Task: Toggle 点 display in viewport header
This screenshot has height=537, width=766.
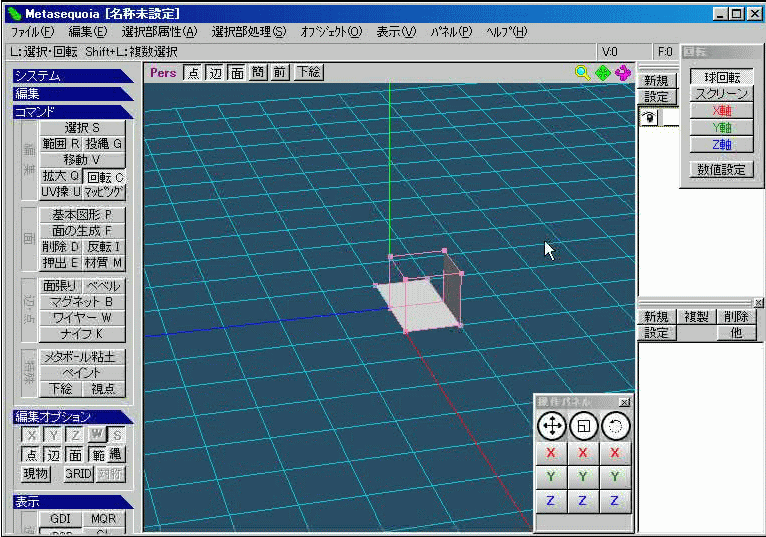Action: click(x=193, y=73)
